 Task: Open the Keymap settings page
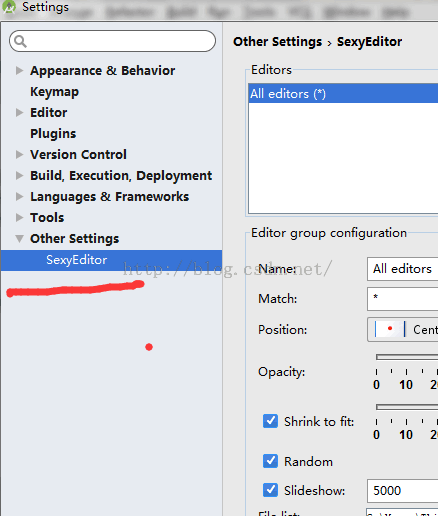coord(54,92)
